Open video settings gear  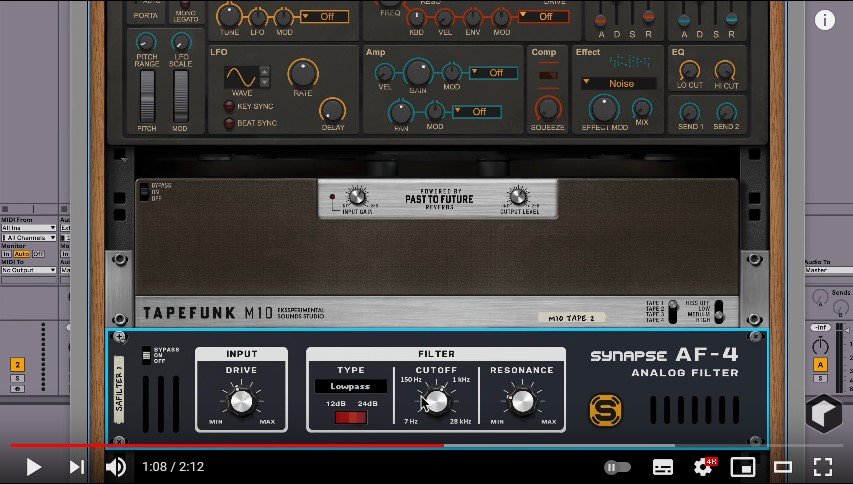[x=703, y=467]
